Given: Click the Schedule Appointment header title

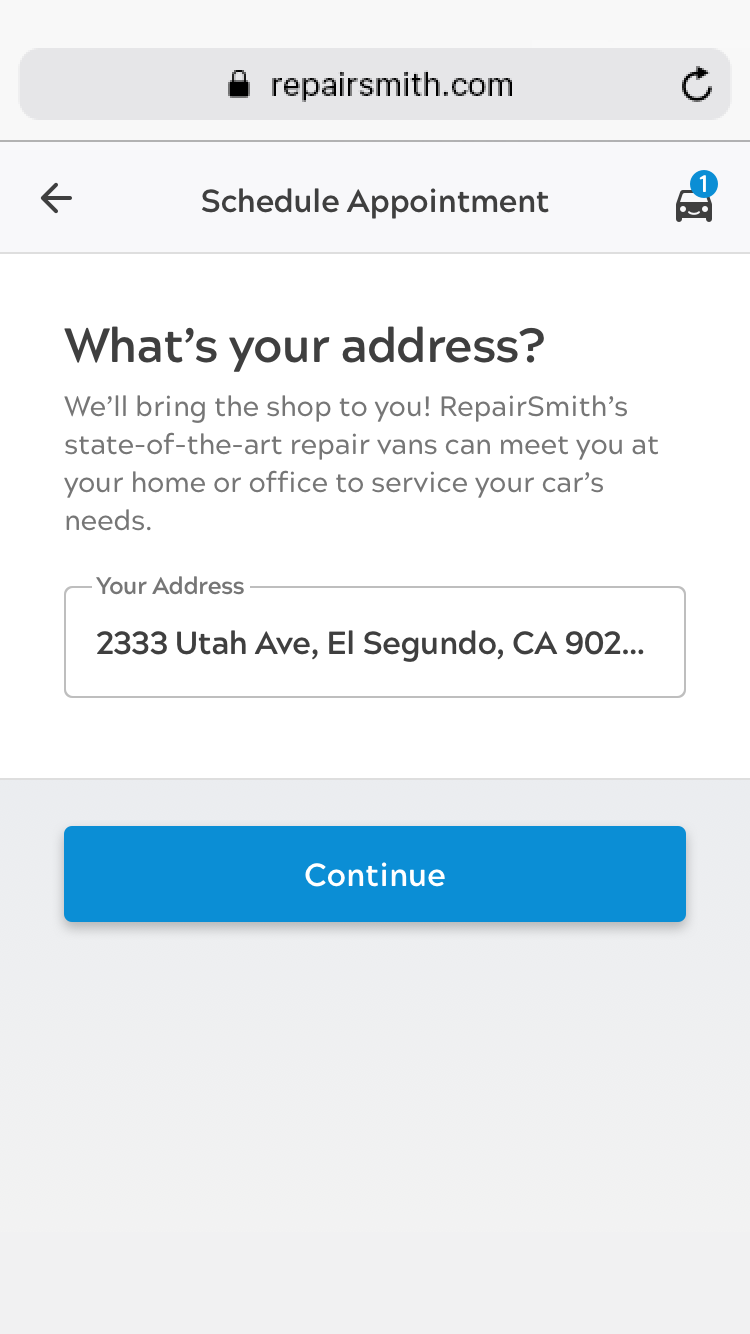Looking at the screenshot, I should coord(374,201).
